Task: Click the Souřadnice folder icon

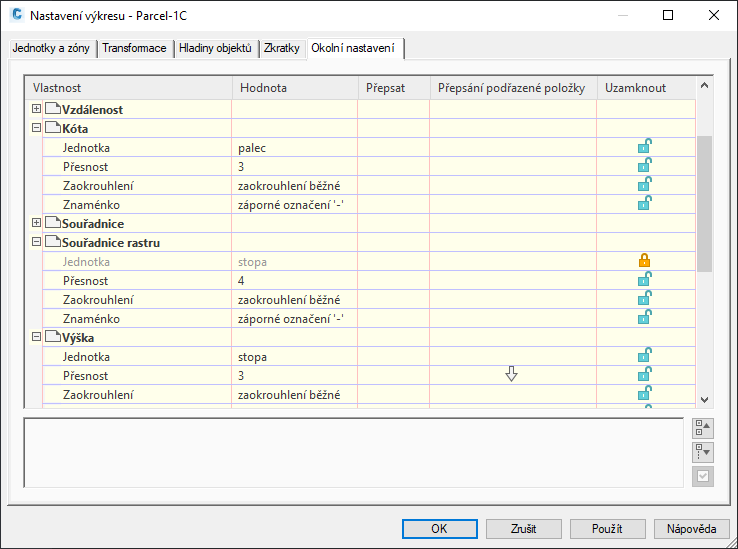Action: (53, 223)
